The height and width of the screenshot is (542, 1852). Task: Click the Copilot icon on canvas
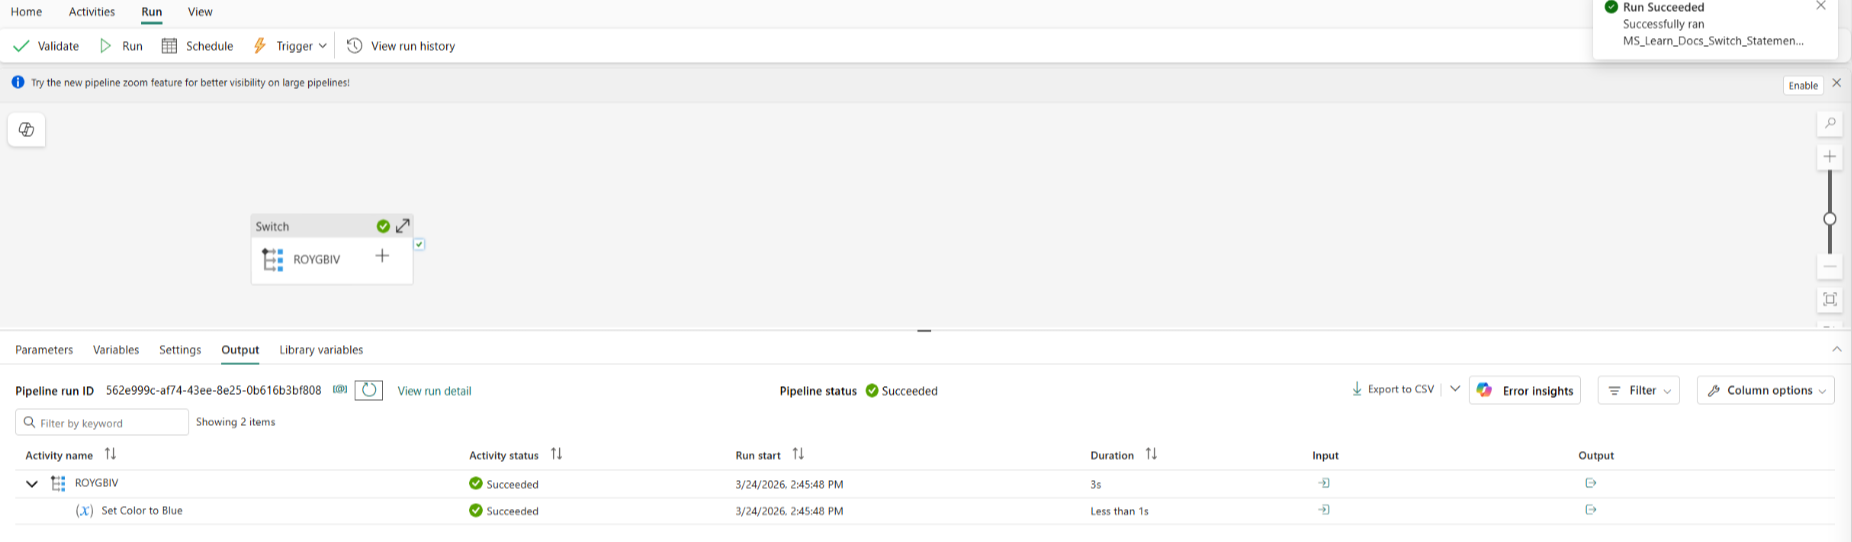27,130
